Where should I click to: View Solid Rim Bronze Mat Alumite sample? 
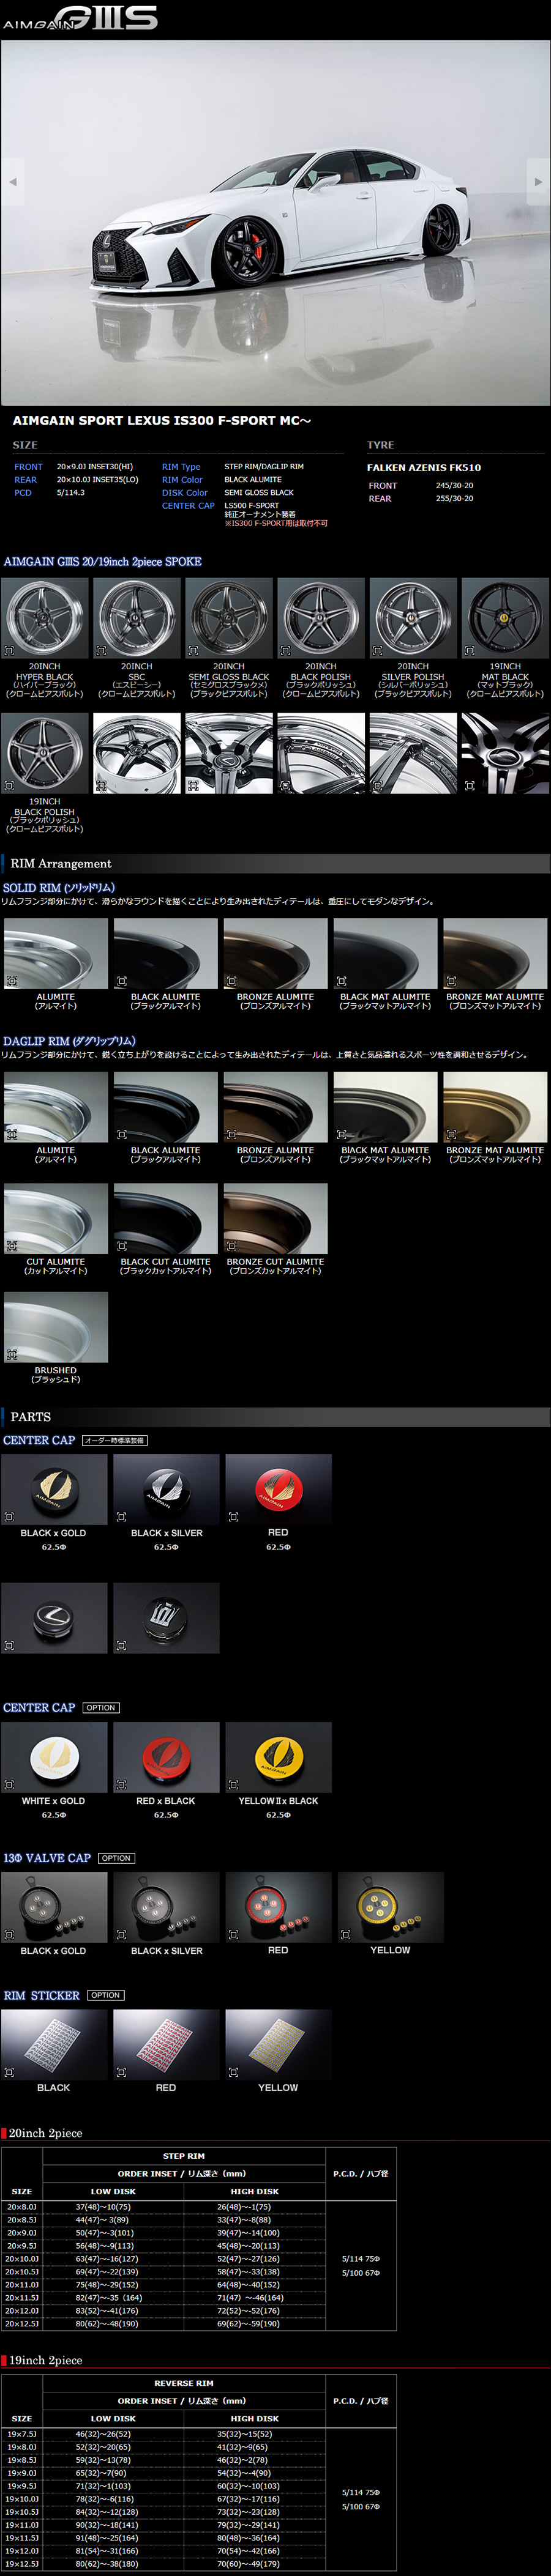point(495,954)
